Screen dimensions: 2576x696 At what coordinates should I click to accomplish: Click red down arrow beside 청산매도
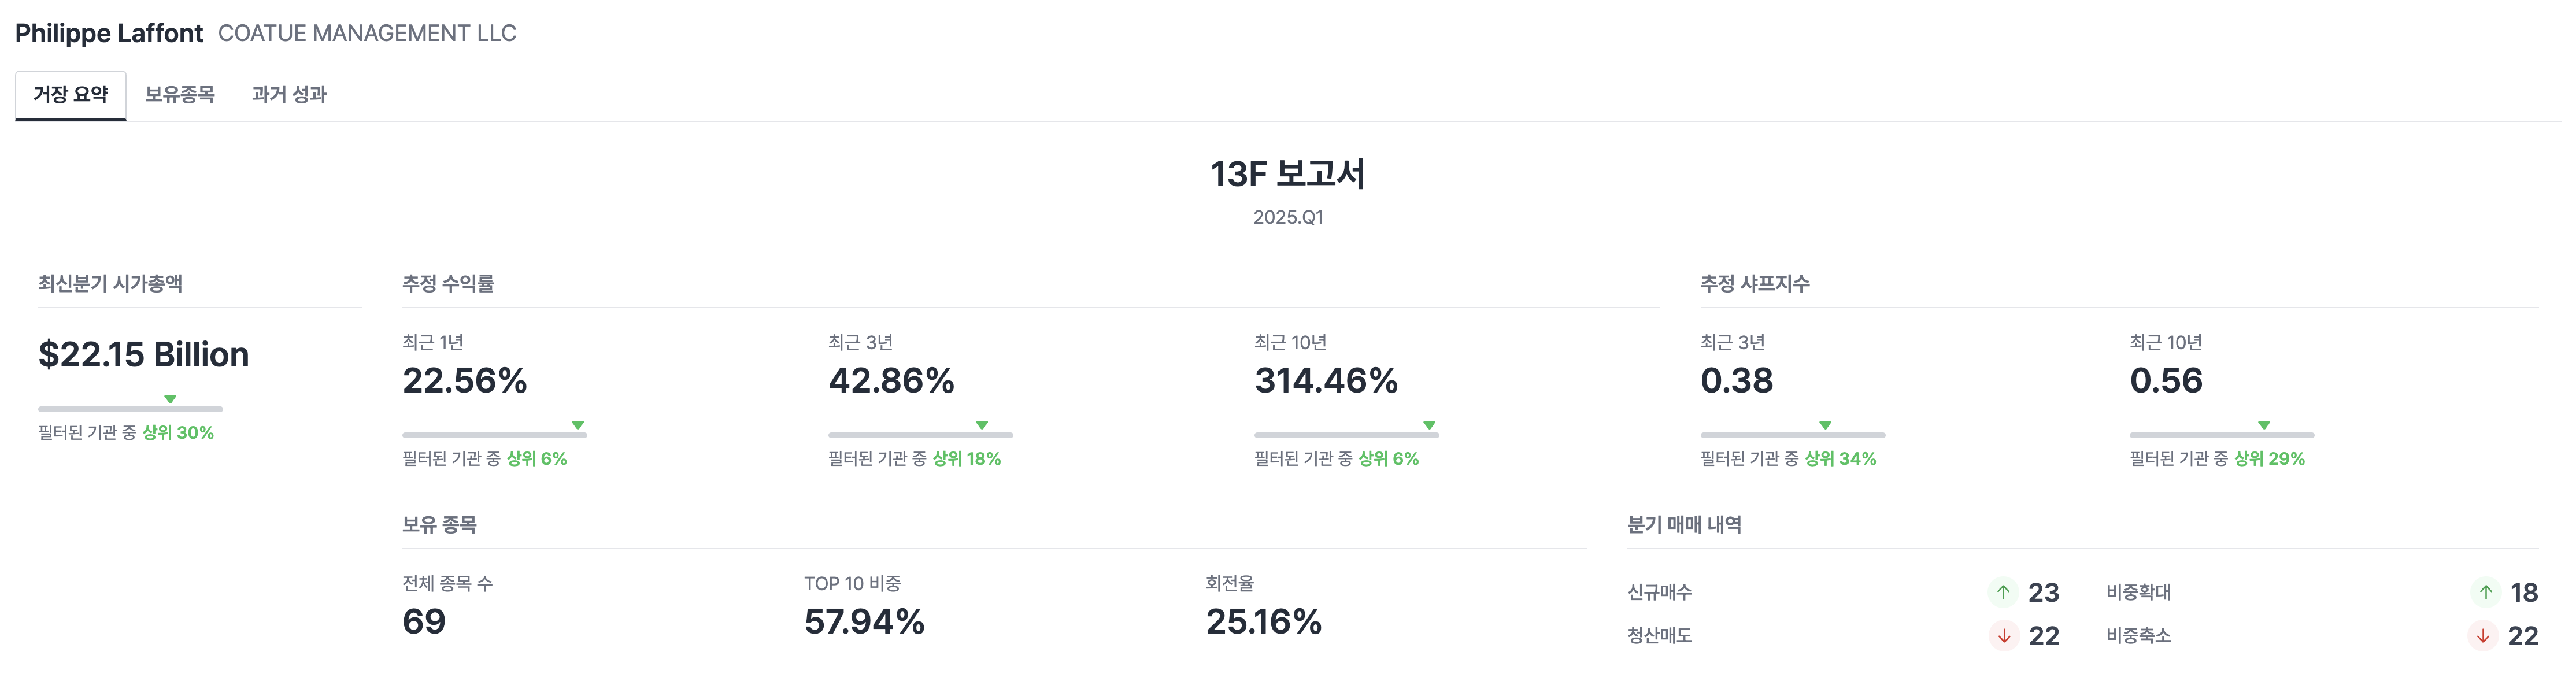point(2003,636)
